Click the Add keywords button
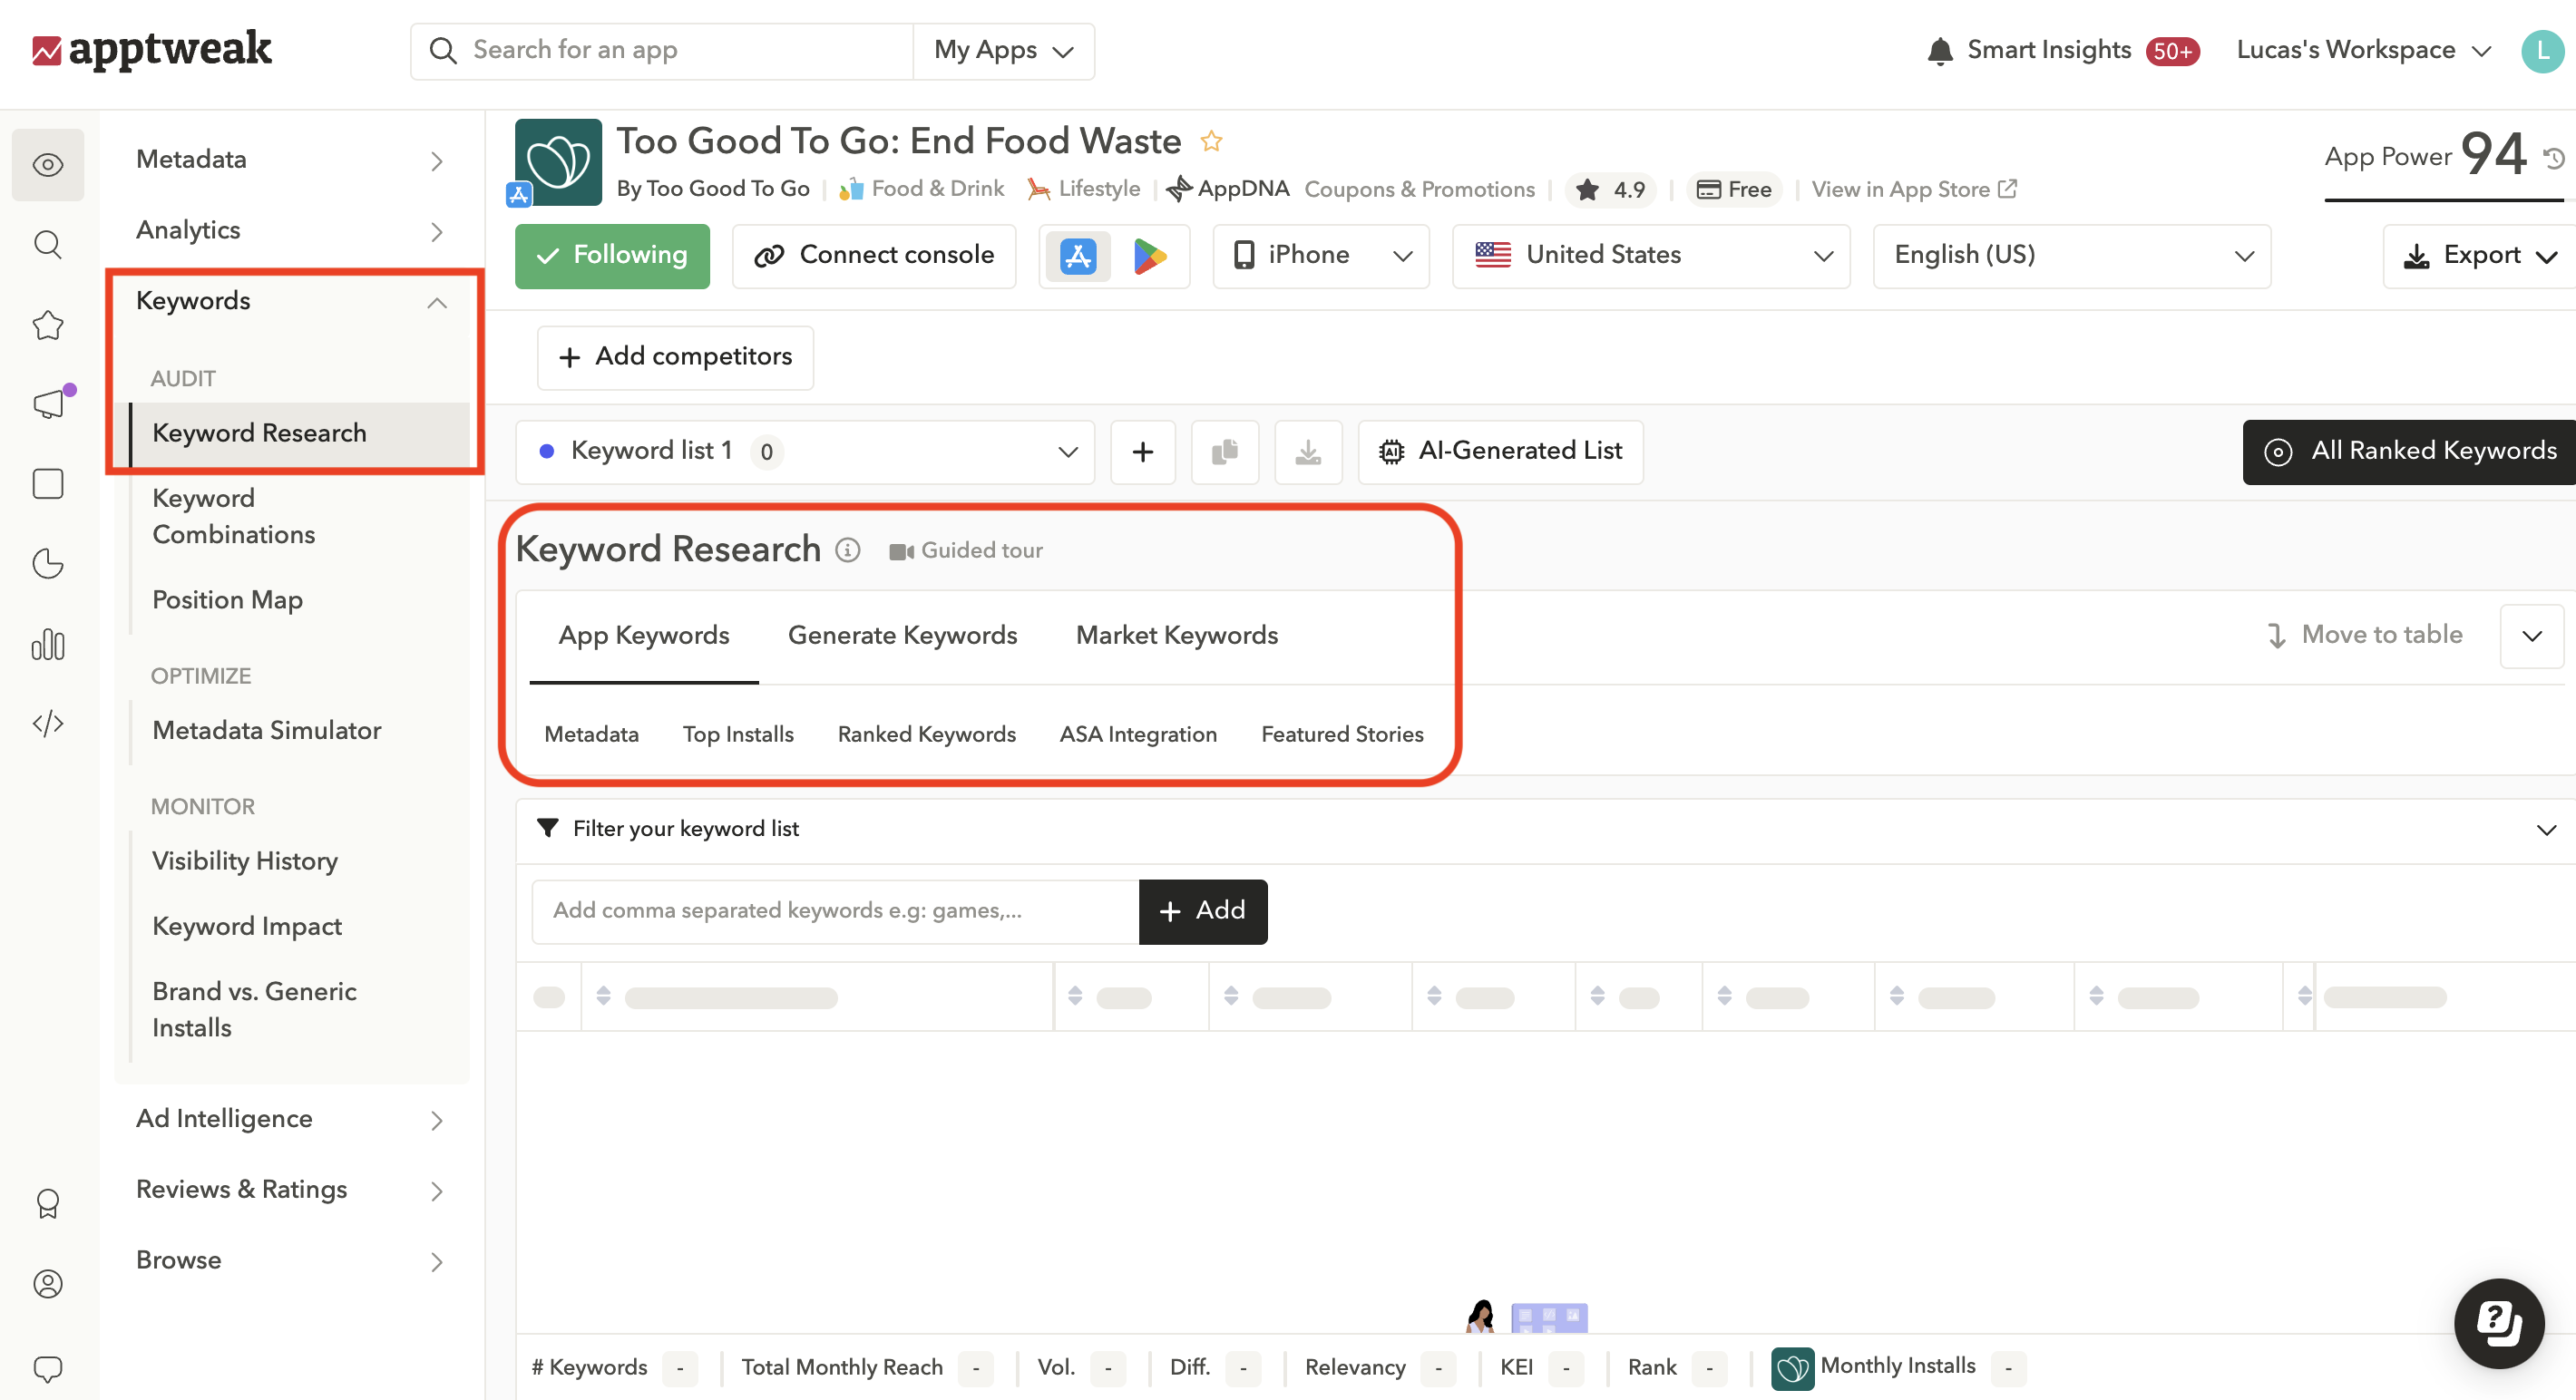 coord(1203,911)
